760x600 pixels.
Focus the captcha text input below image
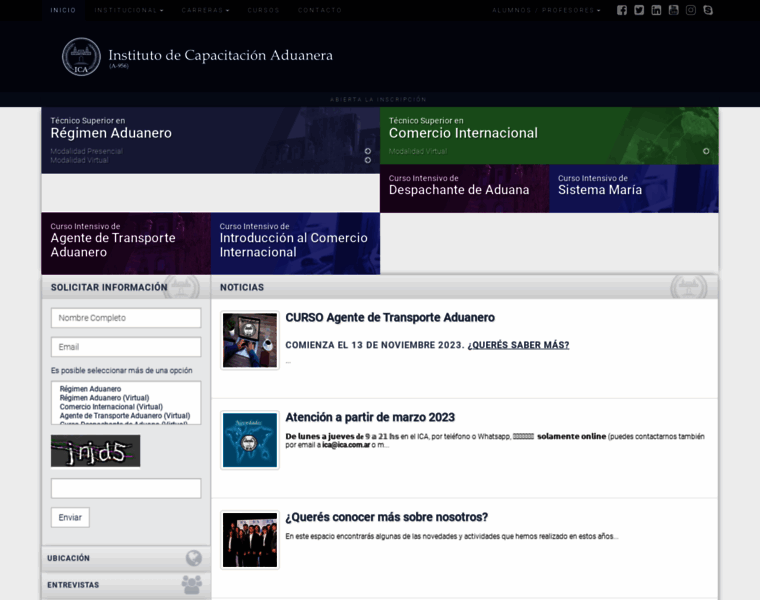pyautogui.click(x=126, y=488)
